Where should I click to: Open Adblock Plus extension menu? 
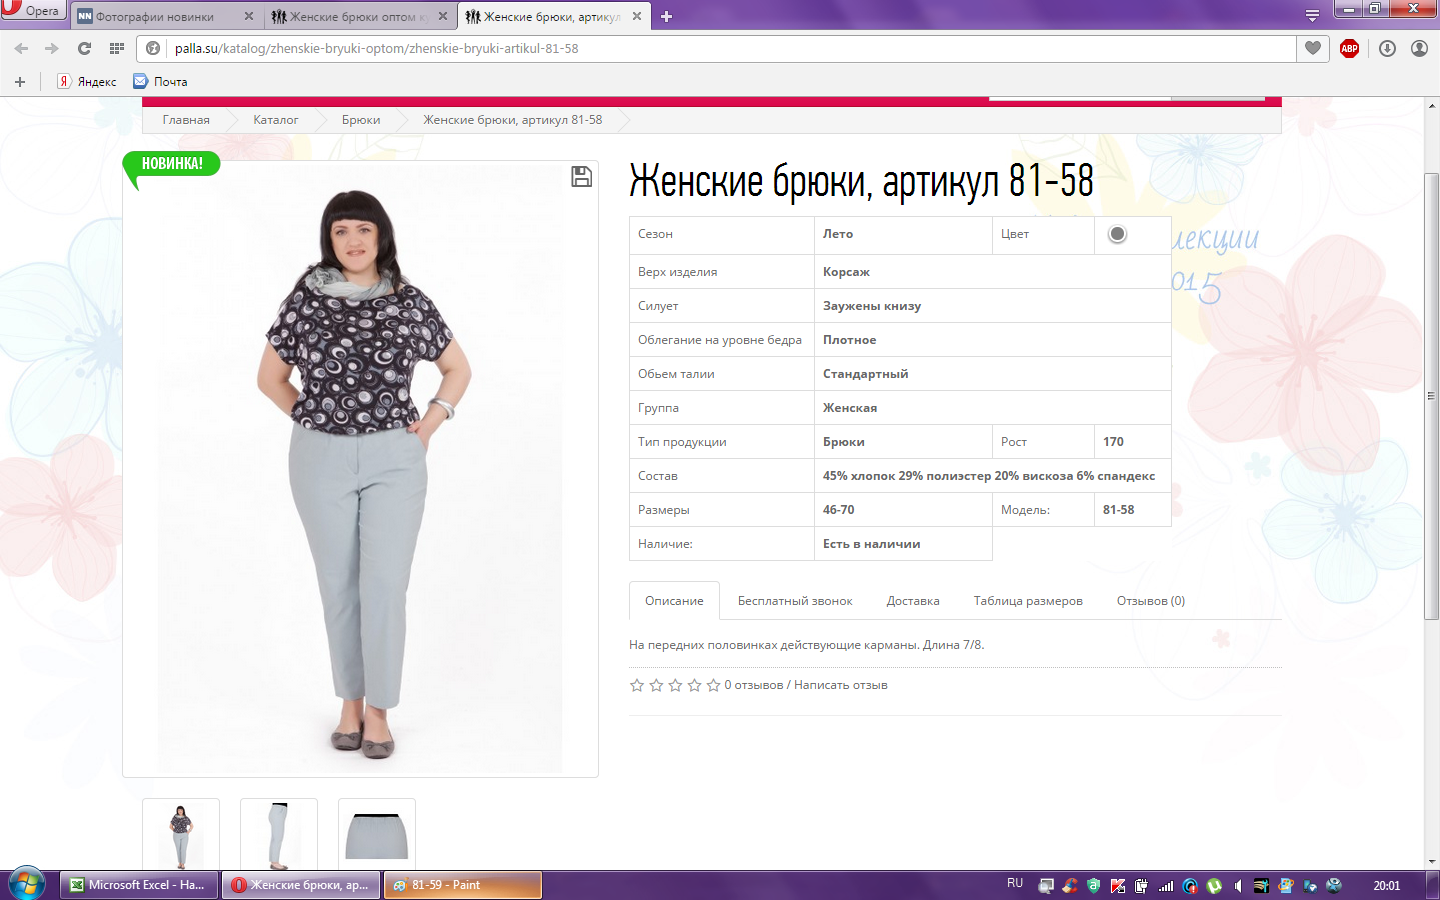pos(1349,48)
